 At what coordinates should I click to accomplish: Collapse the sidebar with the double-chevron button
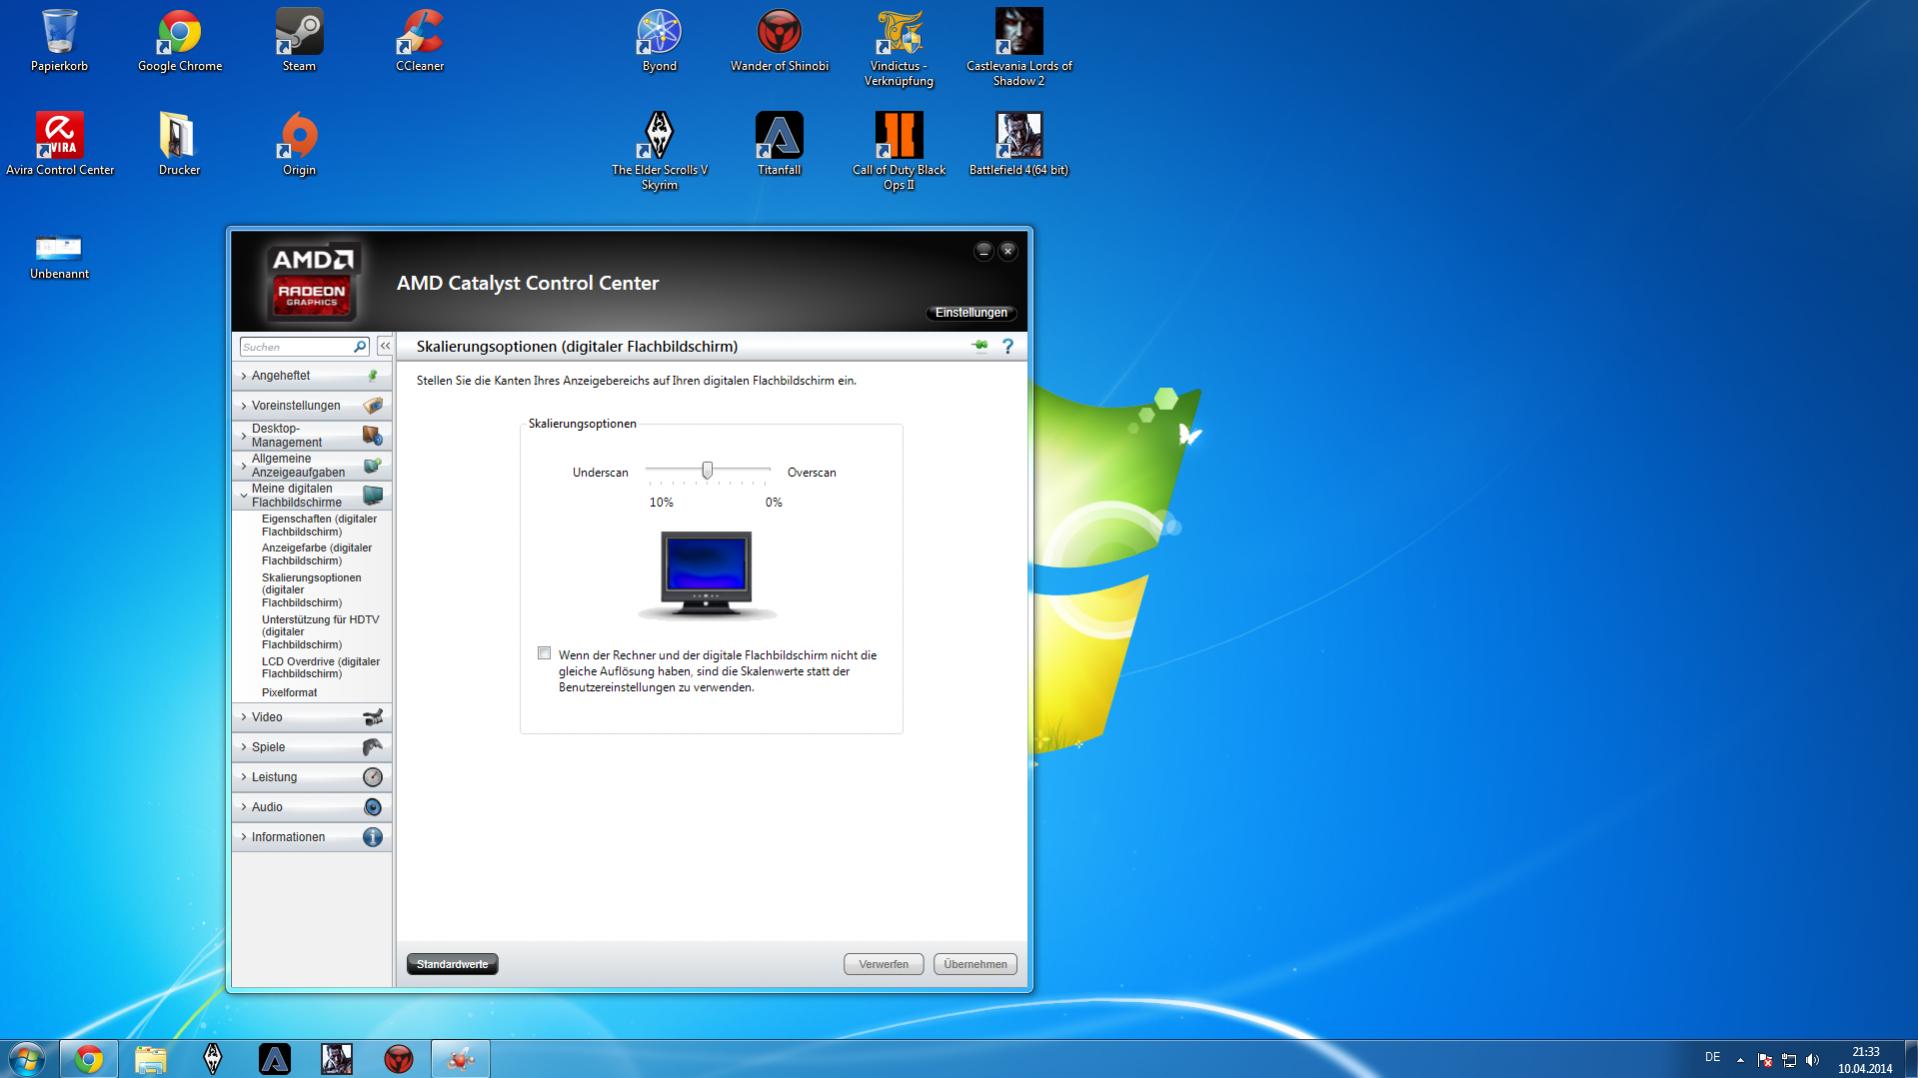click(x=385, y=346)
